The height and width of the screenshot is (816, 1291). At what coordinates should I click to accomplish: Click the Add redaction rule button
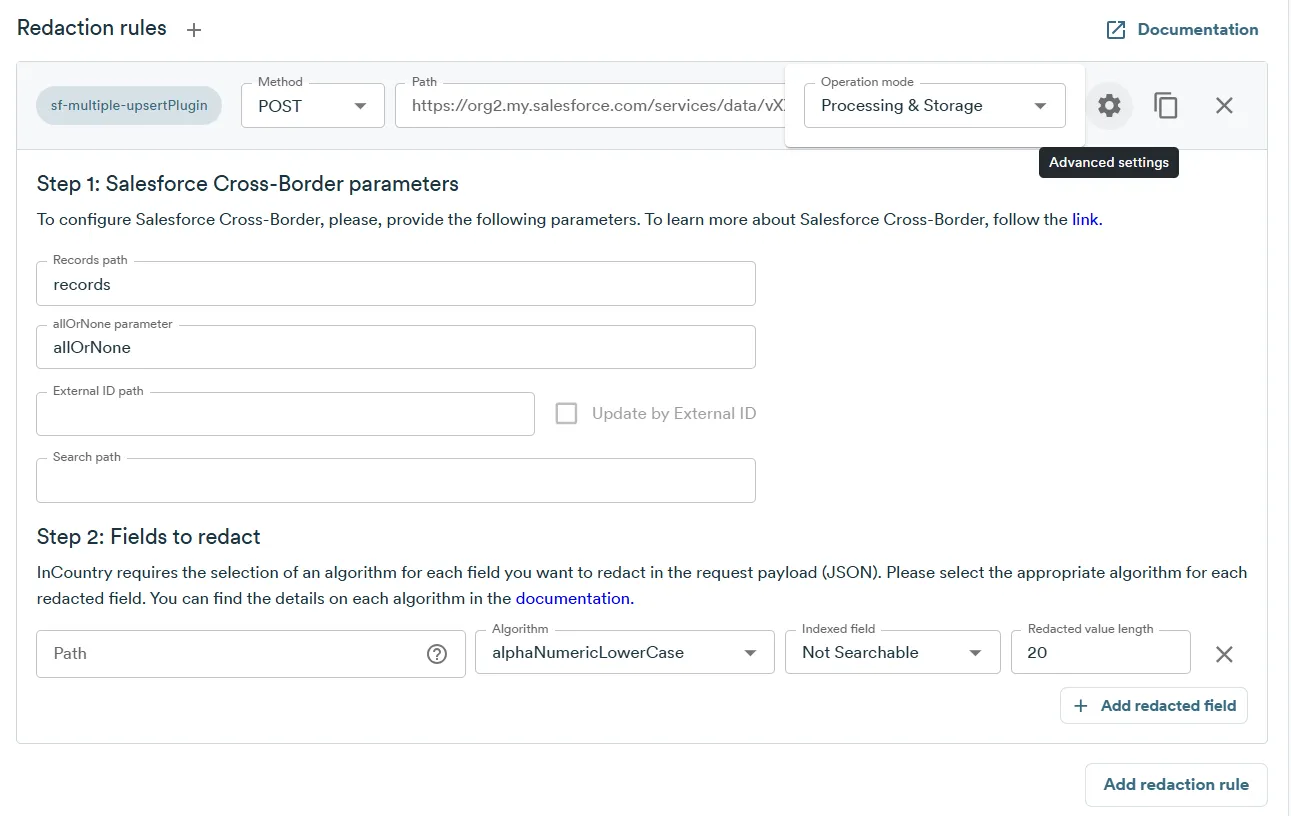coord(1176,785)
